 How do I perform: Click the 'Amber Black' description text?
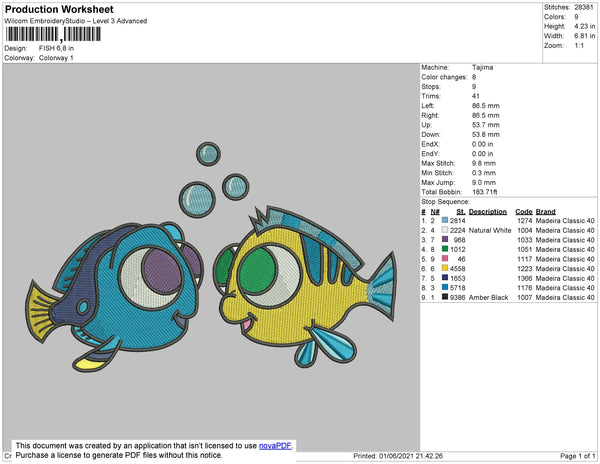(489, 297)
